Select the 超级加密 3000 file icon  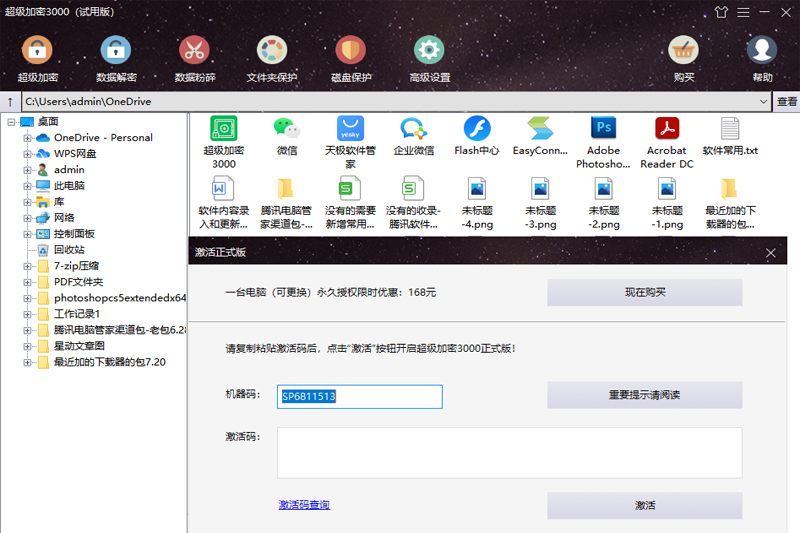point(224,128)
